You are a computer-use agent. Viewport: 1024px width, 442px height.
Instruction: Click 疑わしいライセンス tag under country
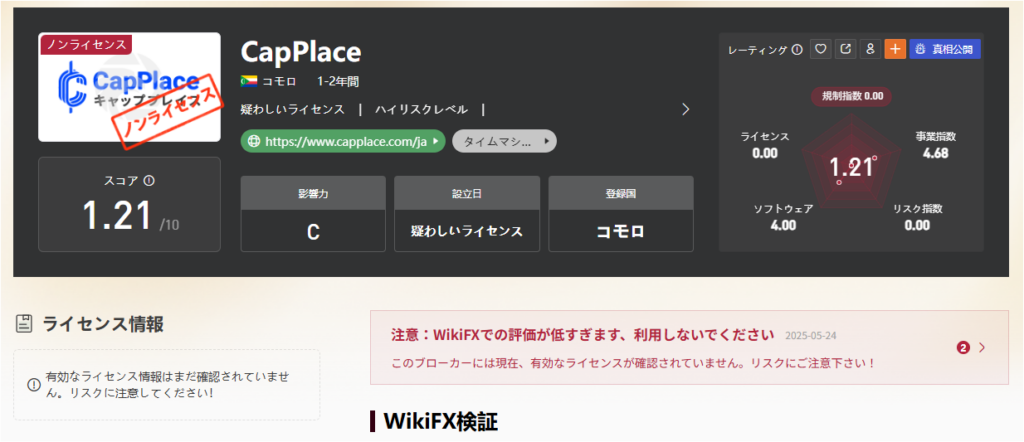(x=293, y=110)
